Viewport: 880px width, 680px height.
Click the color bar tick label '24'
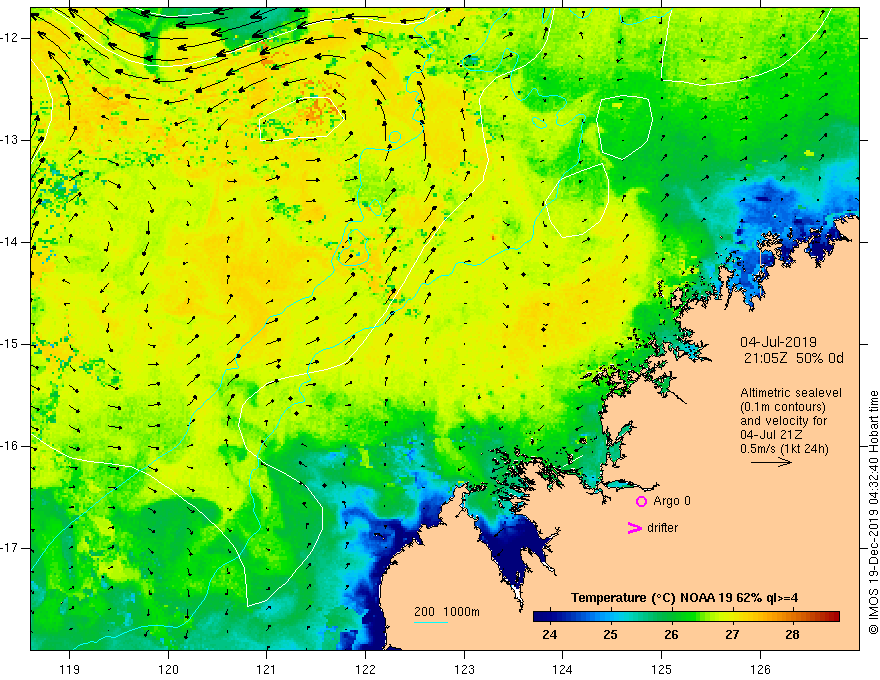click(550, 635)
